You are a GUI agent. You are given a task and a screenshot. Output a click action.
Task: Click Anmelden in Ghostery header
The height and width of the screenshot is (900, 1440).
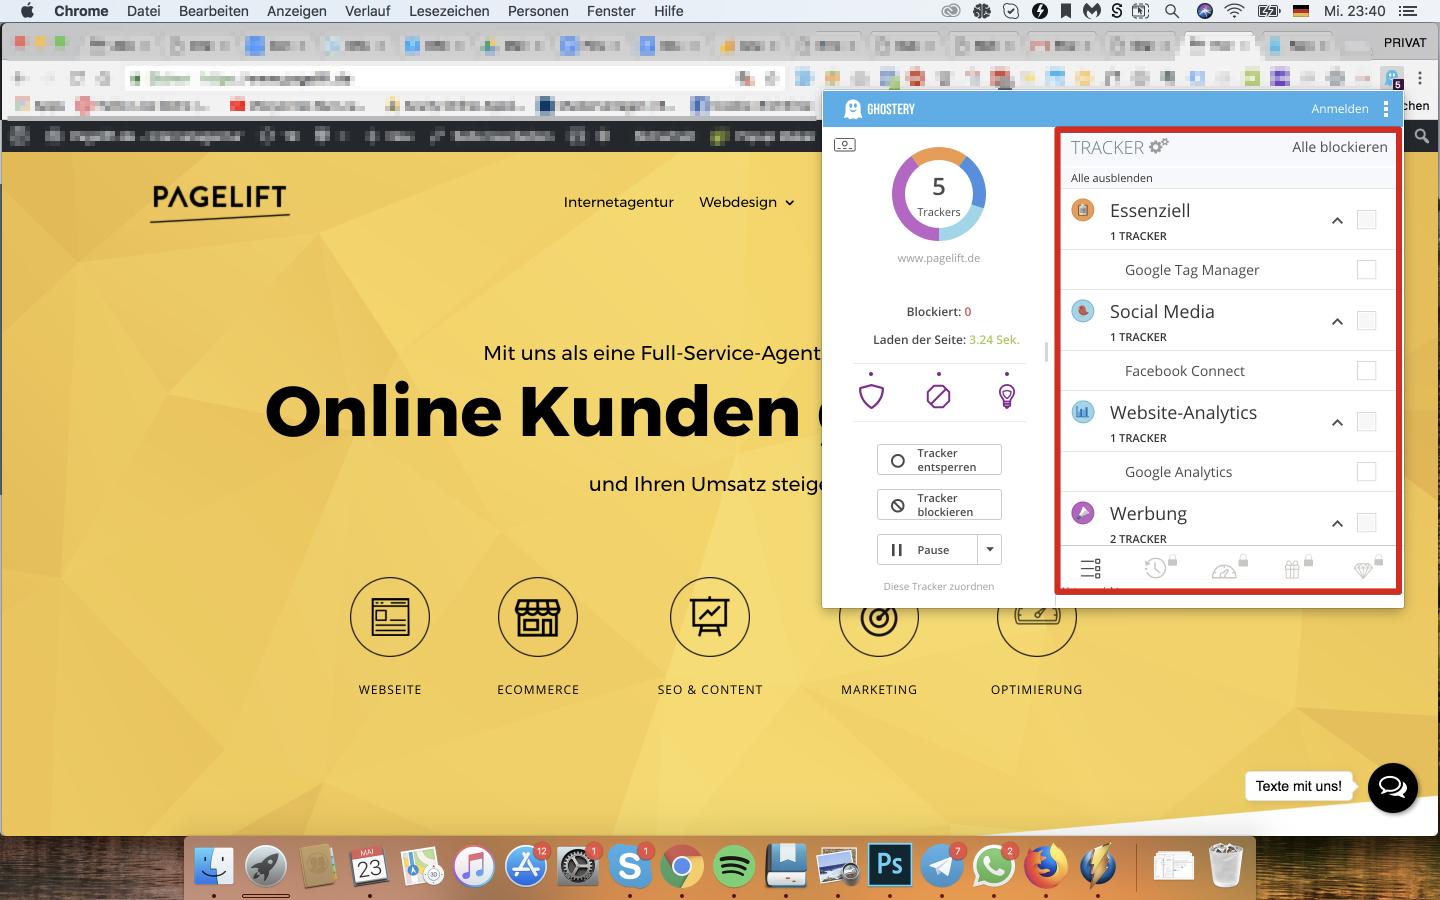click(1340, 109)
